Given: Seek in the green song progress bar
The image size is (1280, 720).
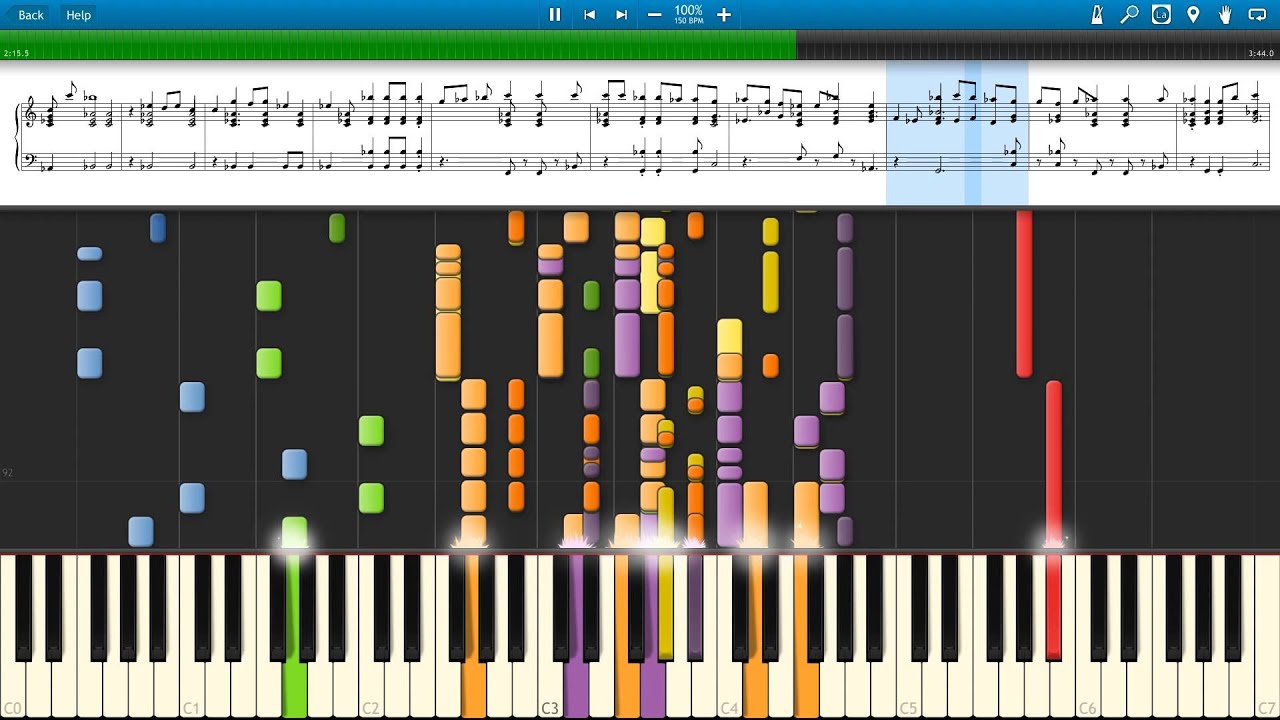Looking at the screenshot, I should (400, 45).
